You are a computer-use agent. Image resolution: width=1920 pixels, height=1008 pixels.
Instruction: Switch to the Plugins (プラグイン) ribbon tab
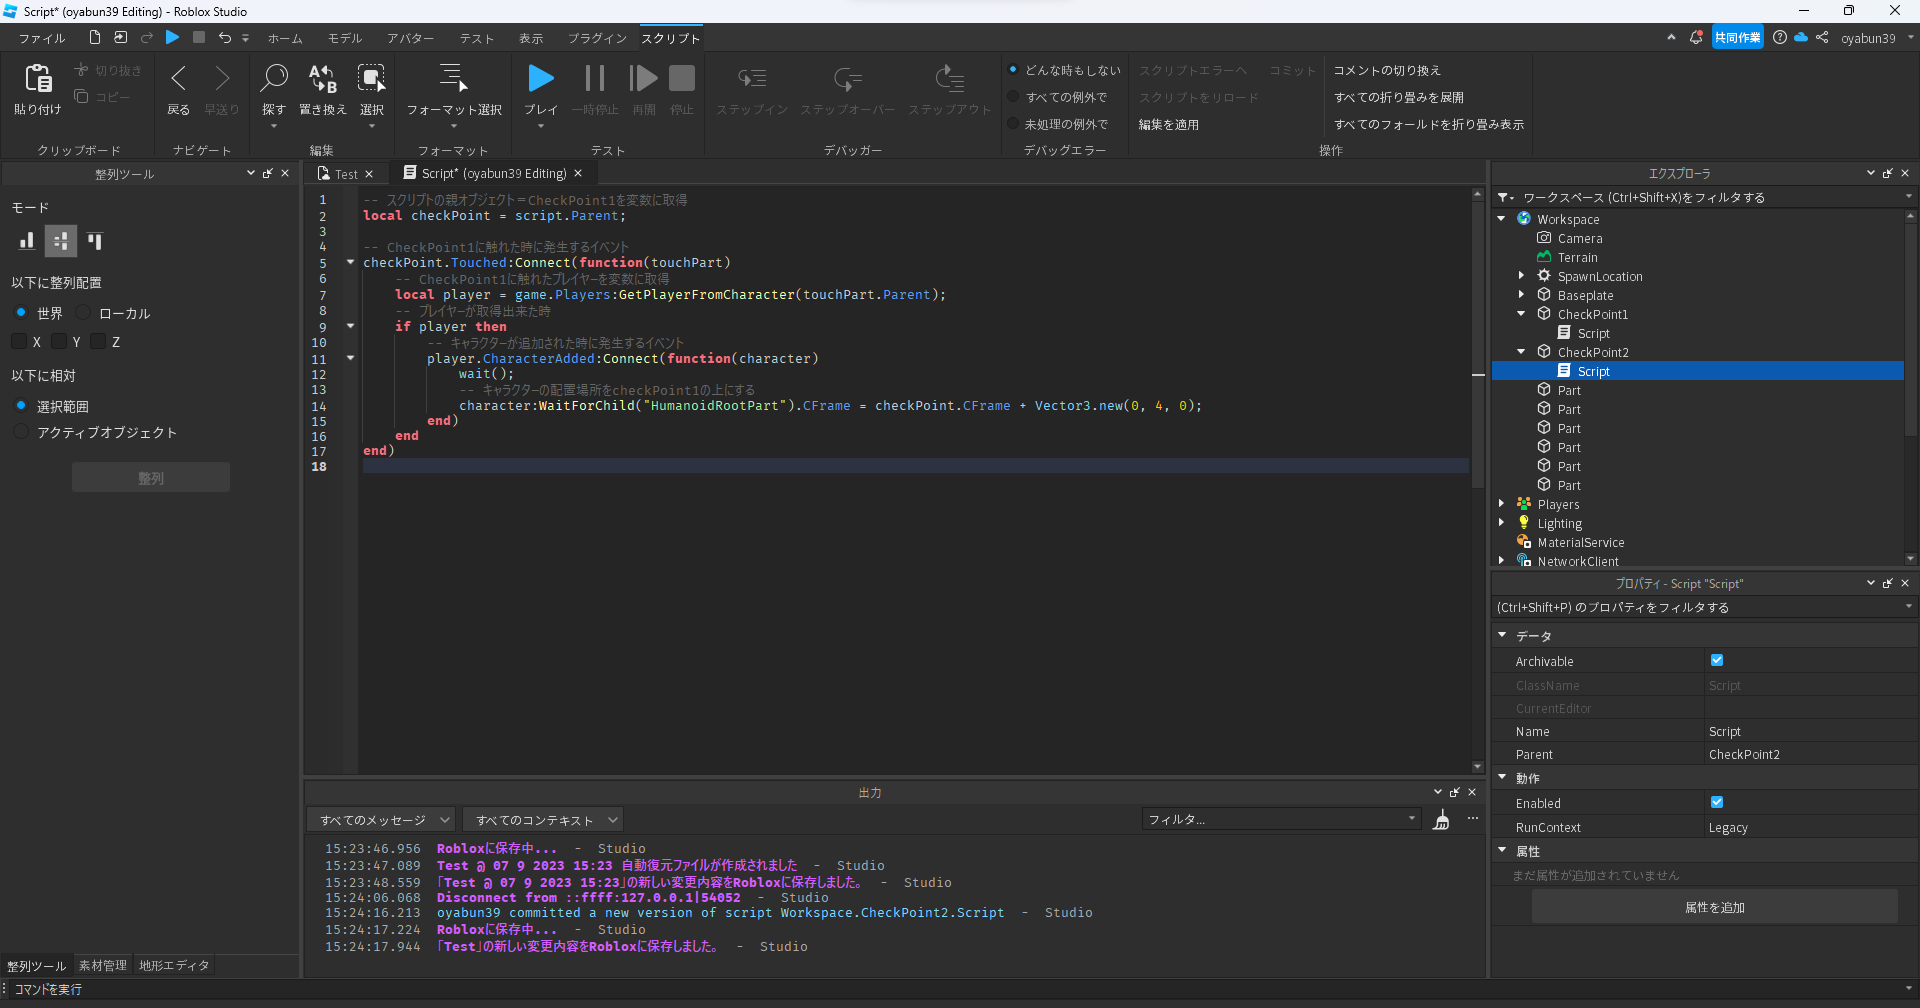(x=597, y=38)
